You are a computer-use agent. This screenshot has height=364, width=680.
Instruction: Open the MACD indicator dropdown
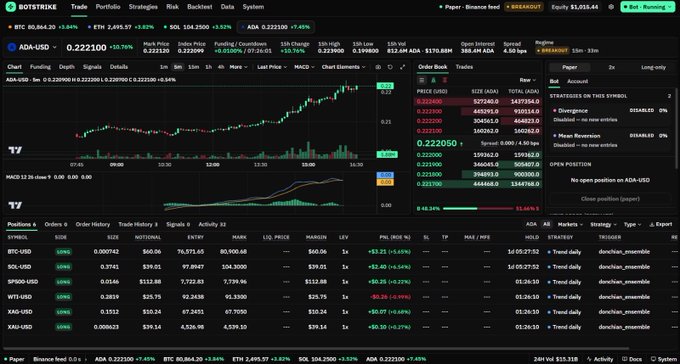click(304, 67)
